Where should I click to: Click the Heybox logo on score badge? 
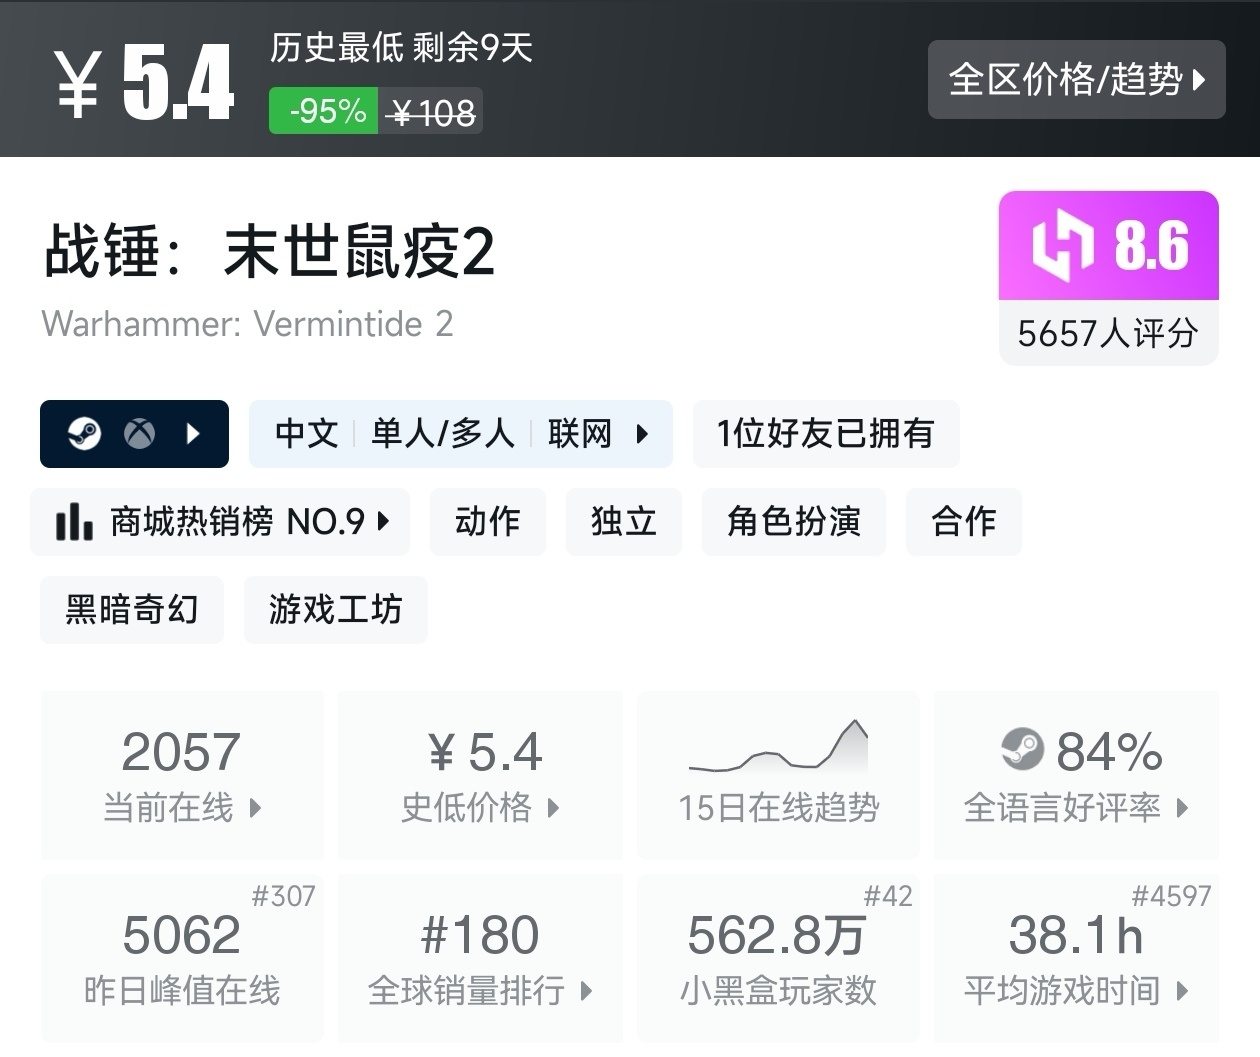[x=1062, y=245]
